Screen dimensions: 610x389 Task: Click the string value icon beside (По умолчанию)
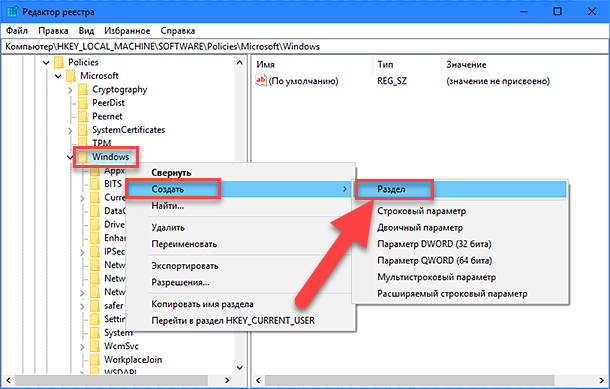[x=261, y=81]
